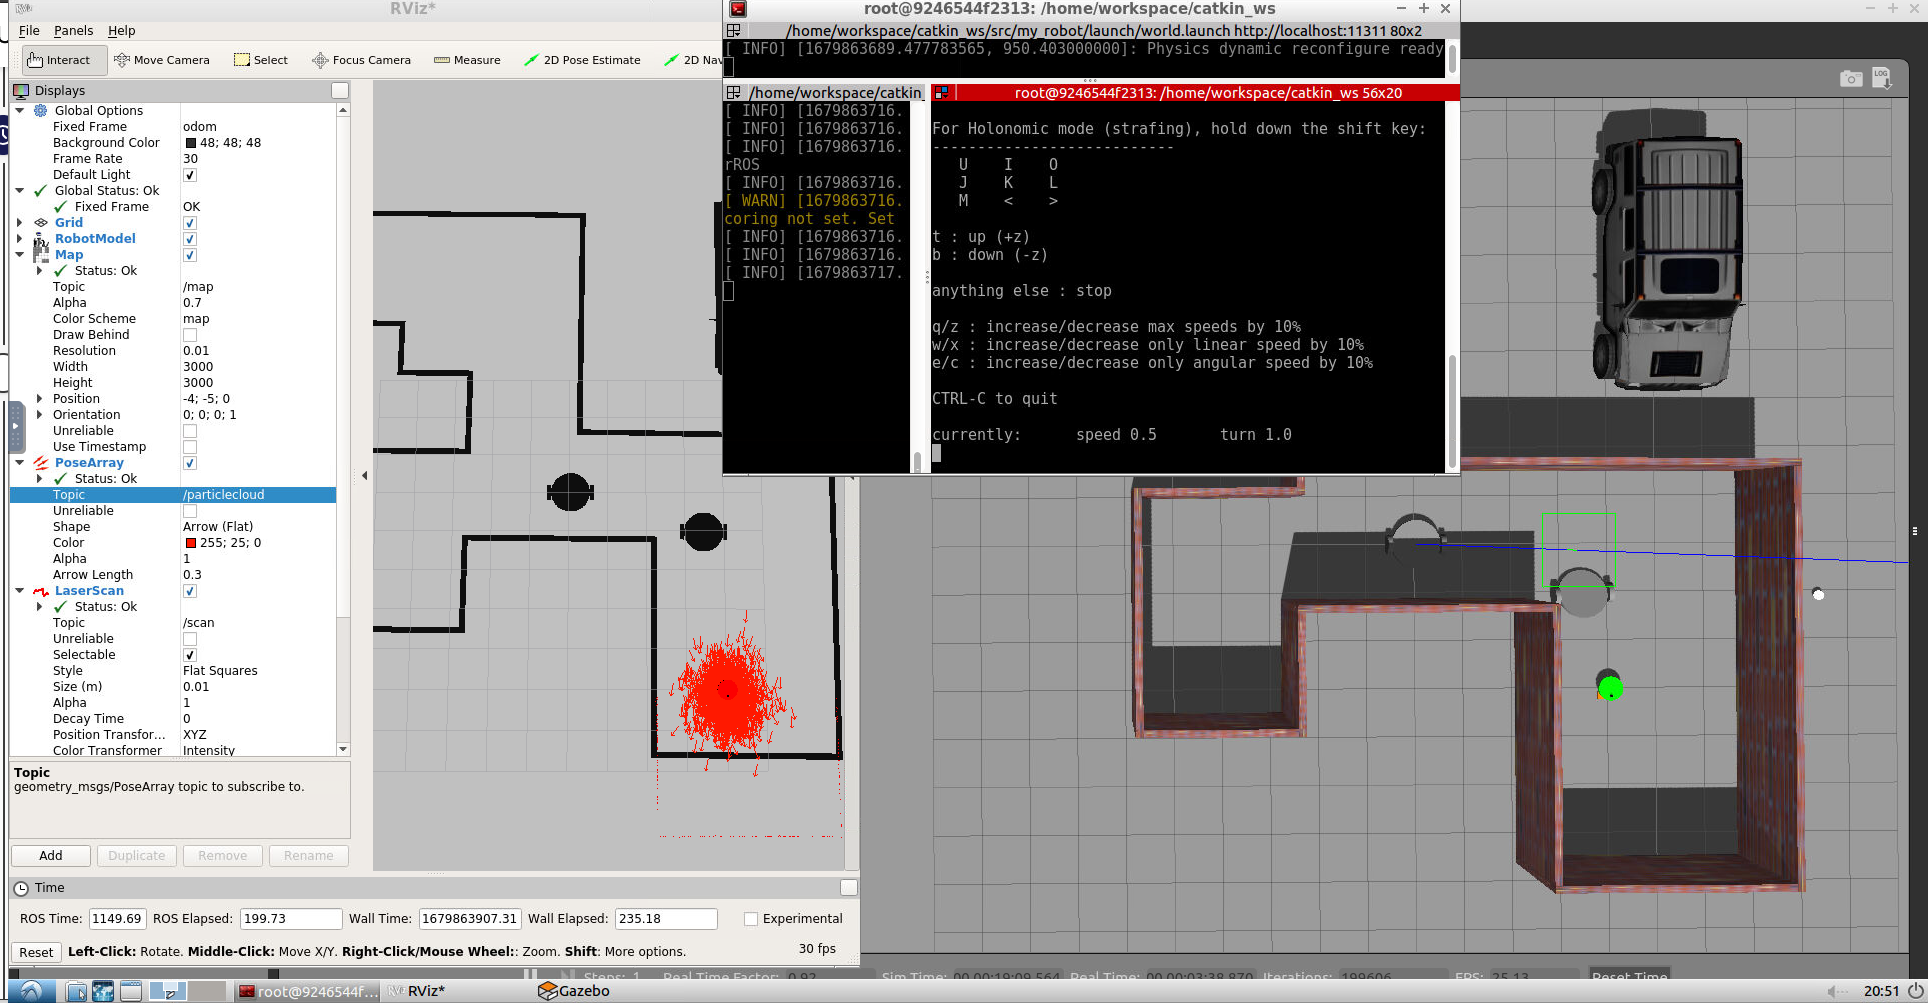Set a 2D Pose Estimate

click(582, 60)
